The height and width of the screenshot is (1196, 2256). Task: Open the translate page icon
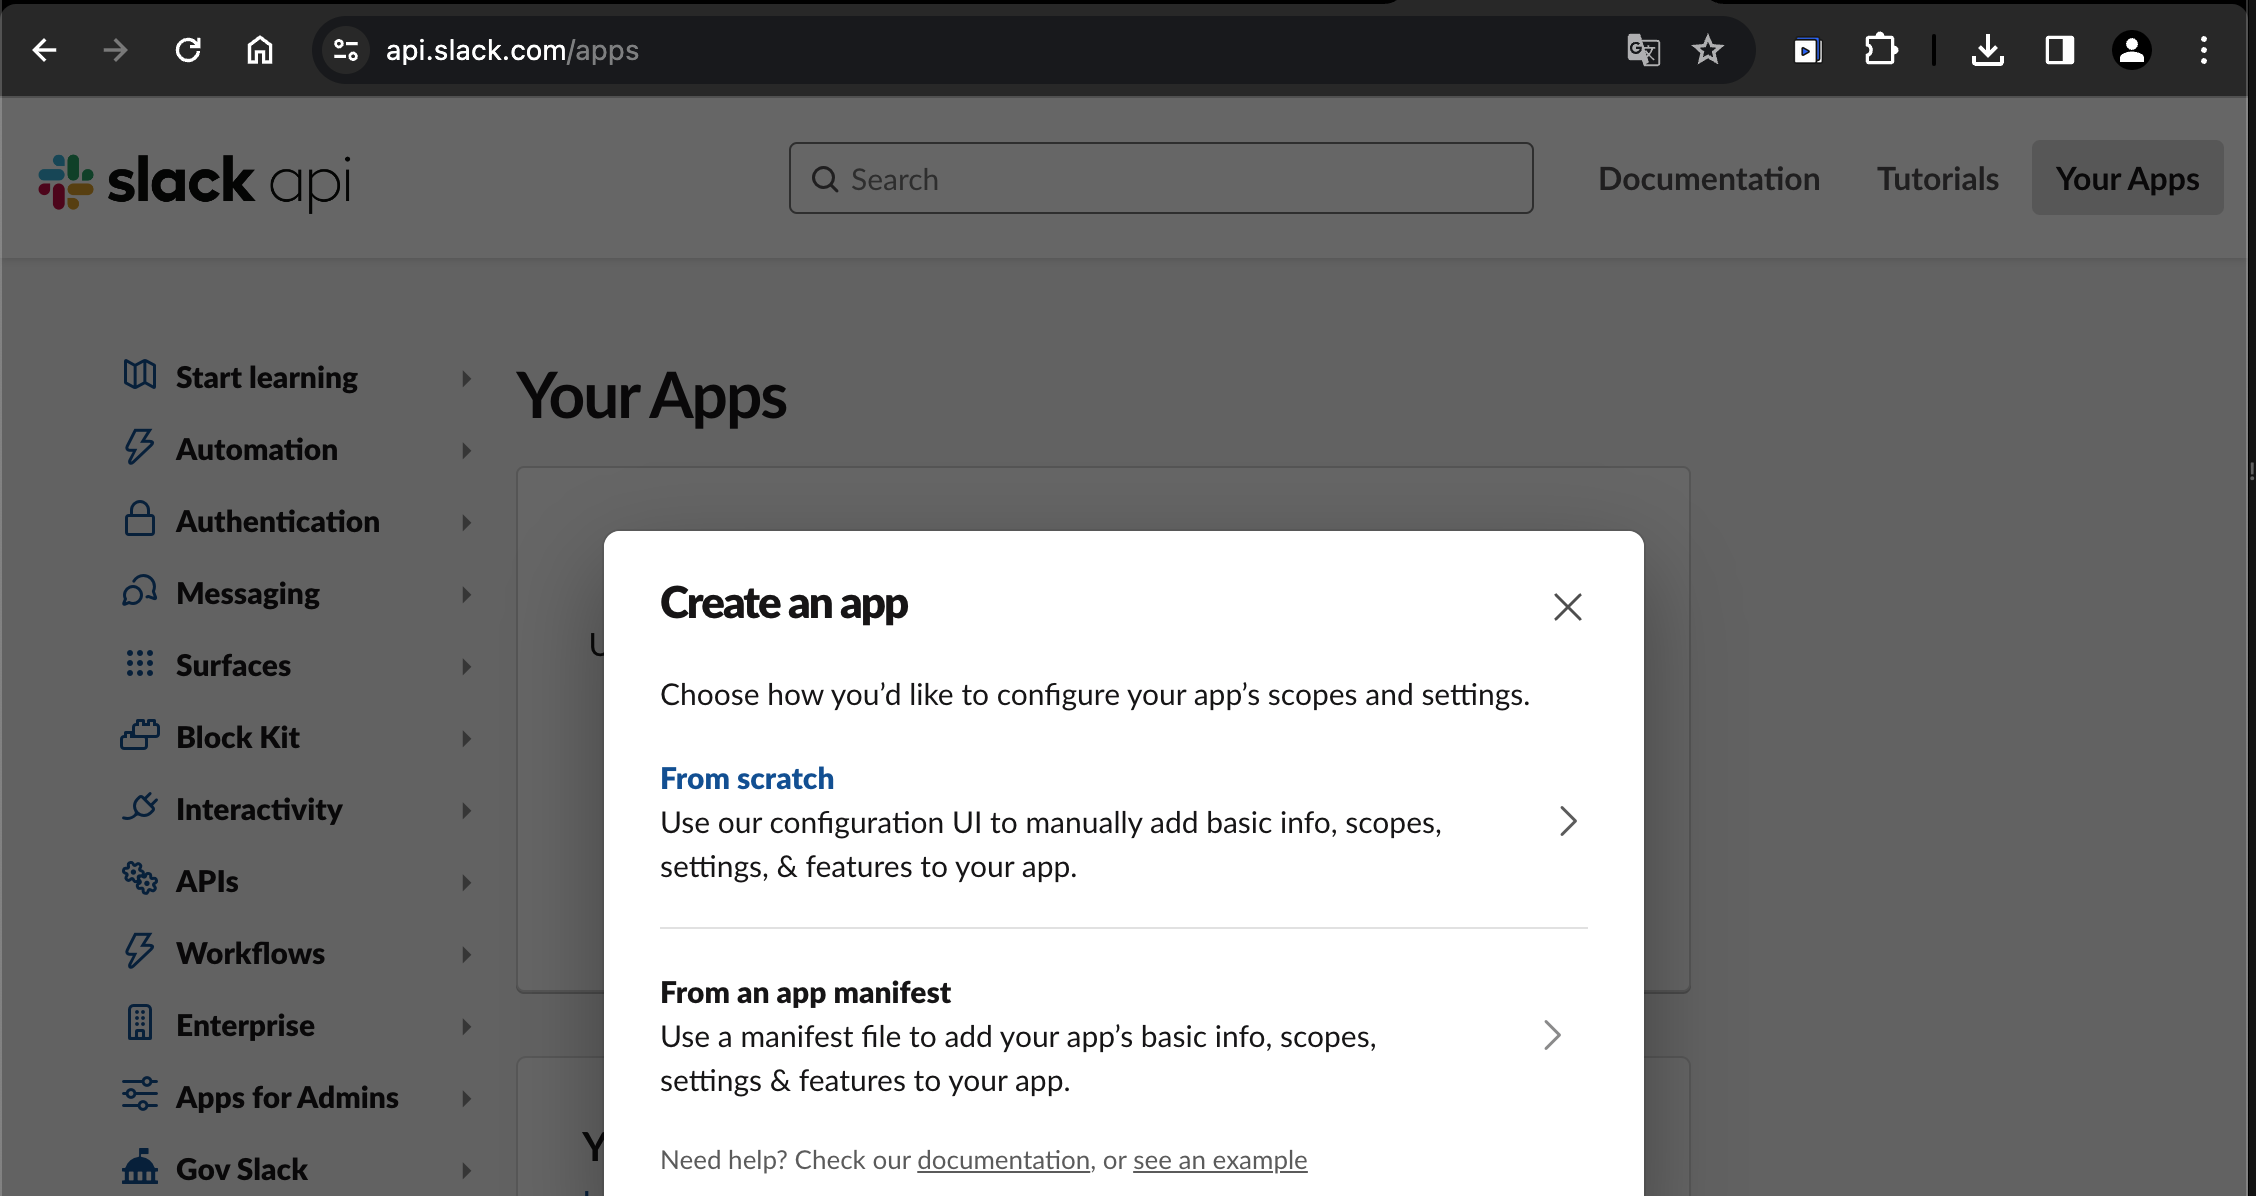coord(1643,50)
